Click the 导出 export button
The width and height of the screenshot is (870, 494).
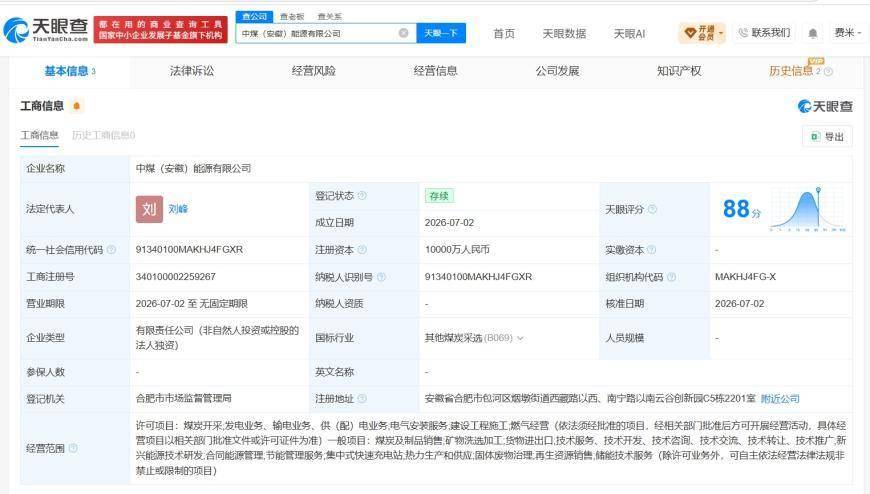tap(827, 137)
